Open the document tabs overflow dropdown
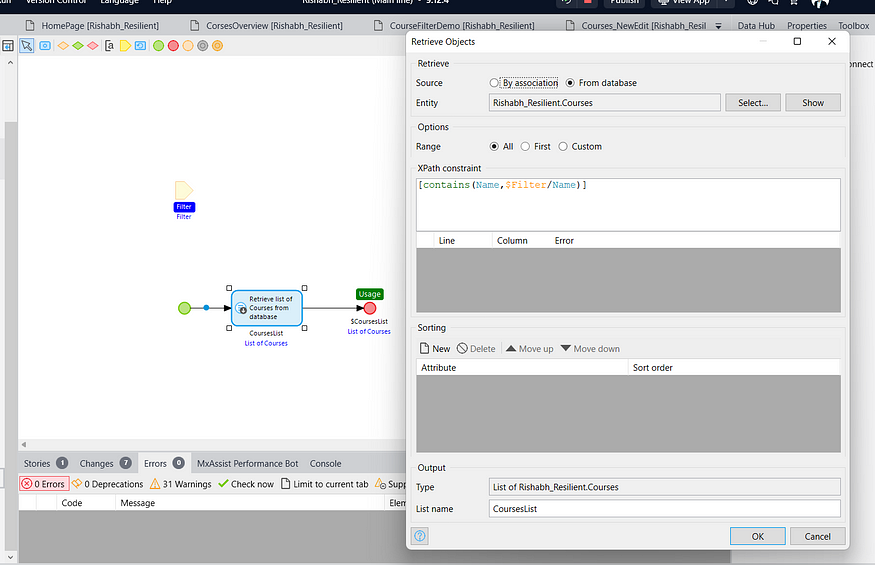The image size is (875, 565). tap(718, 26)
